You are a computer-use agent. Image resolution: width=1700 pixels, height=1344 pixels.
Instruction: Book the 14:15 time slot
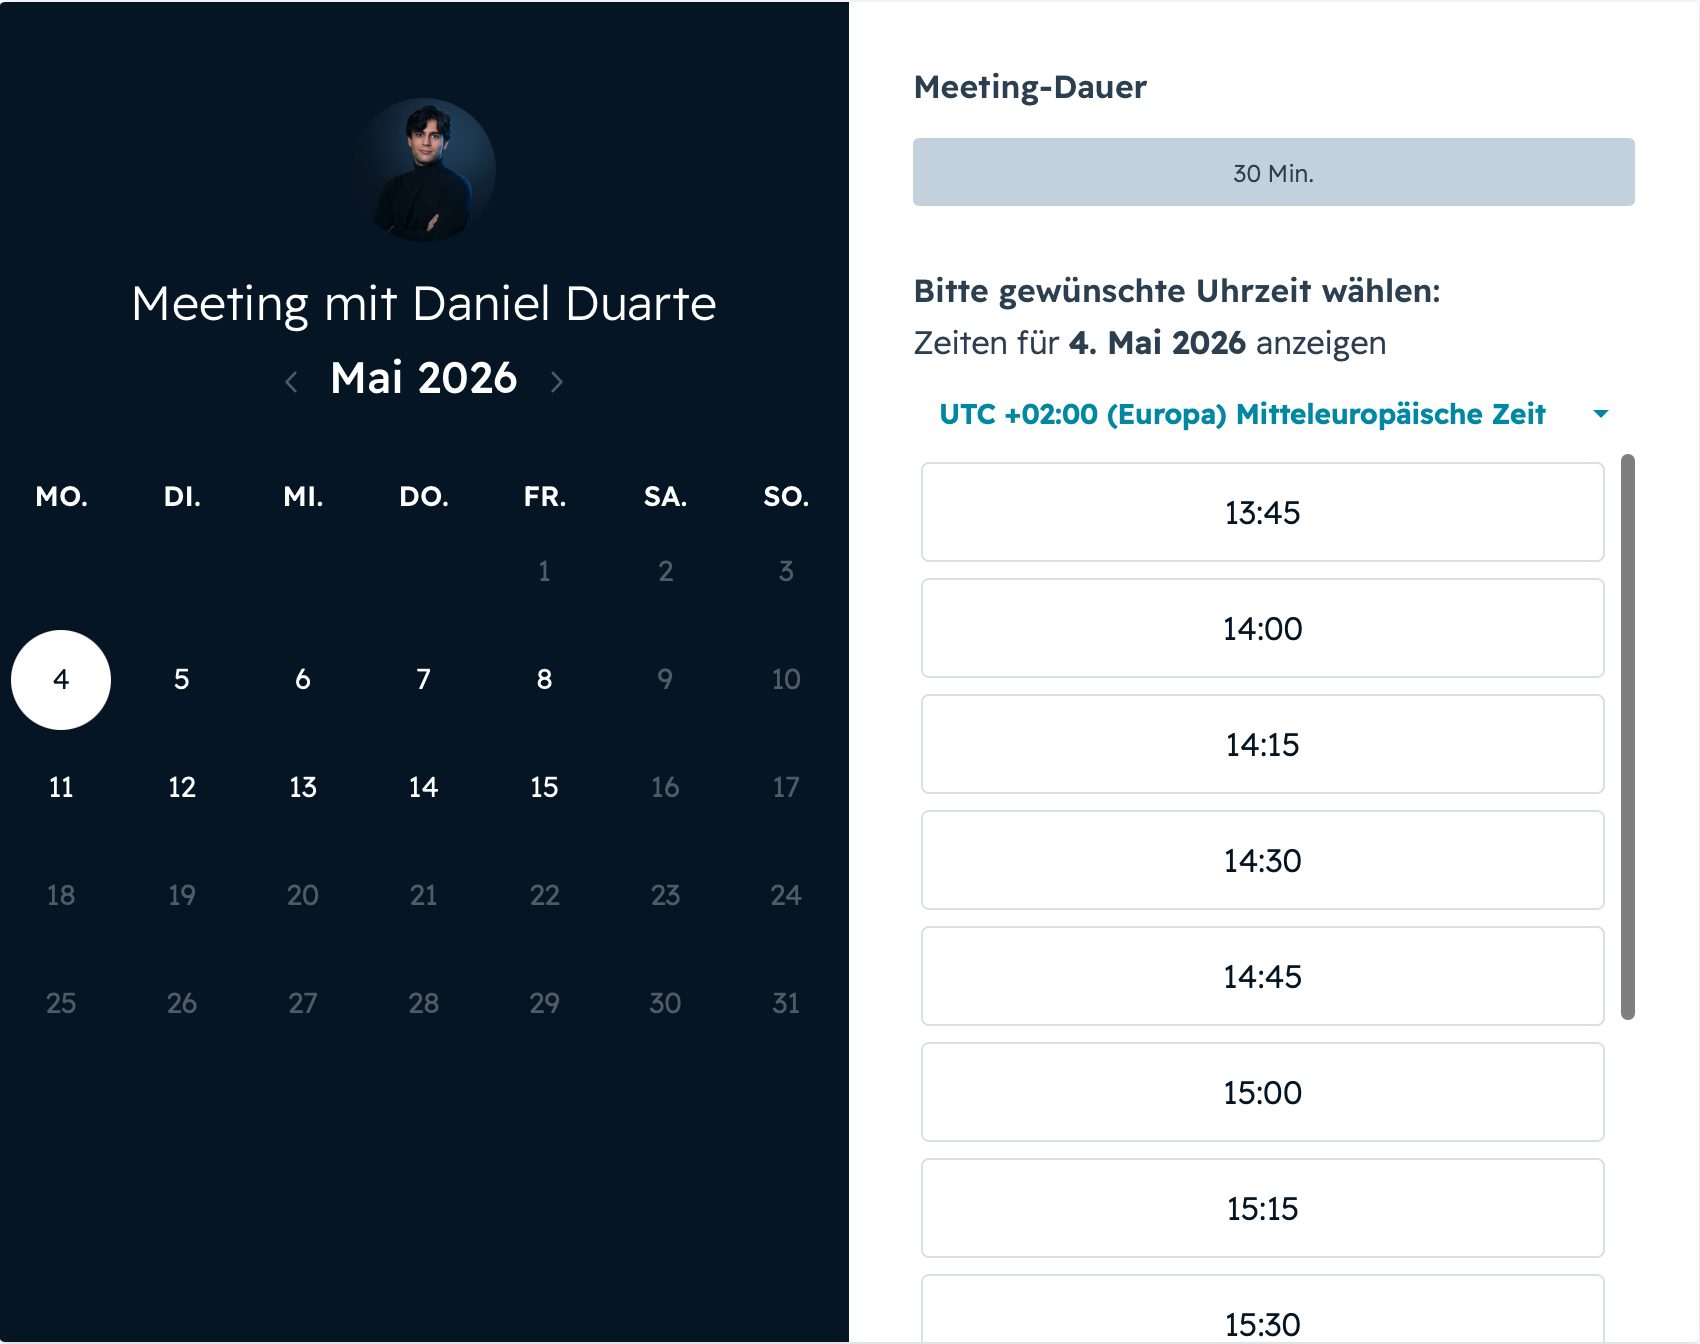pyautogui.click(x=1262, y=744)
